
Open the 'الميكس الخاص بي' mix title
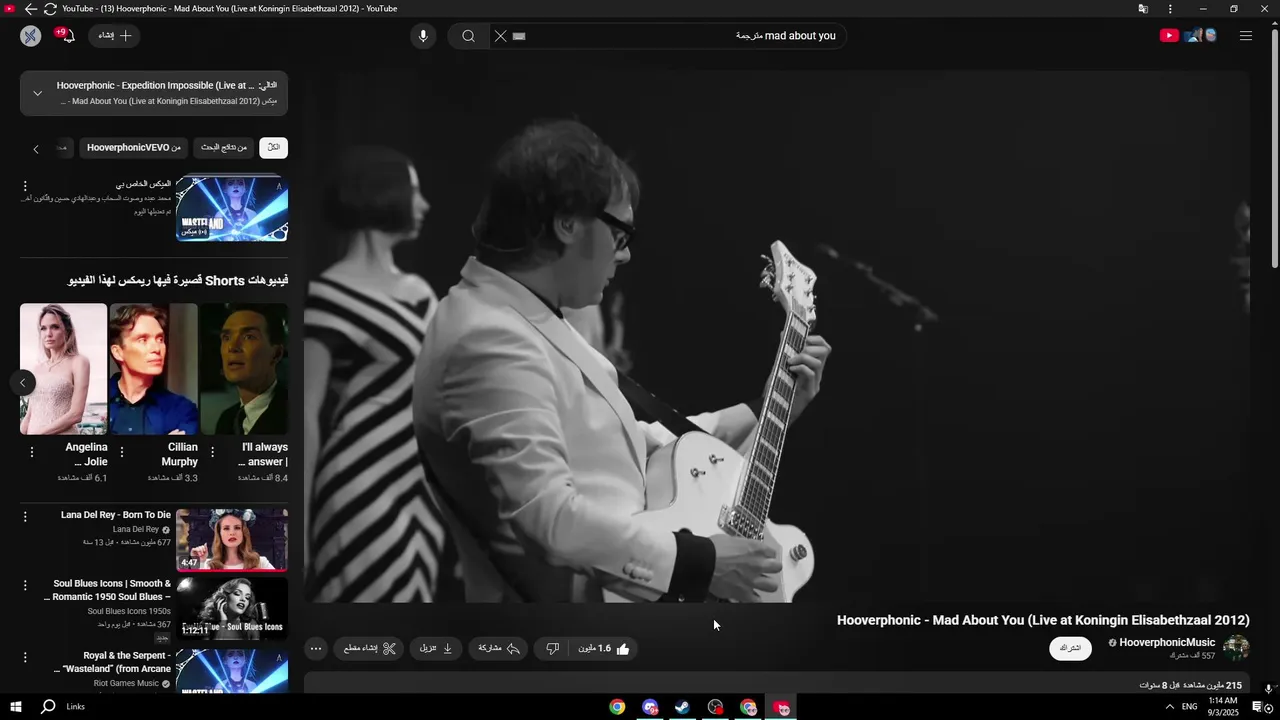(143, 184)
